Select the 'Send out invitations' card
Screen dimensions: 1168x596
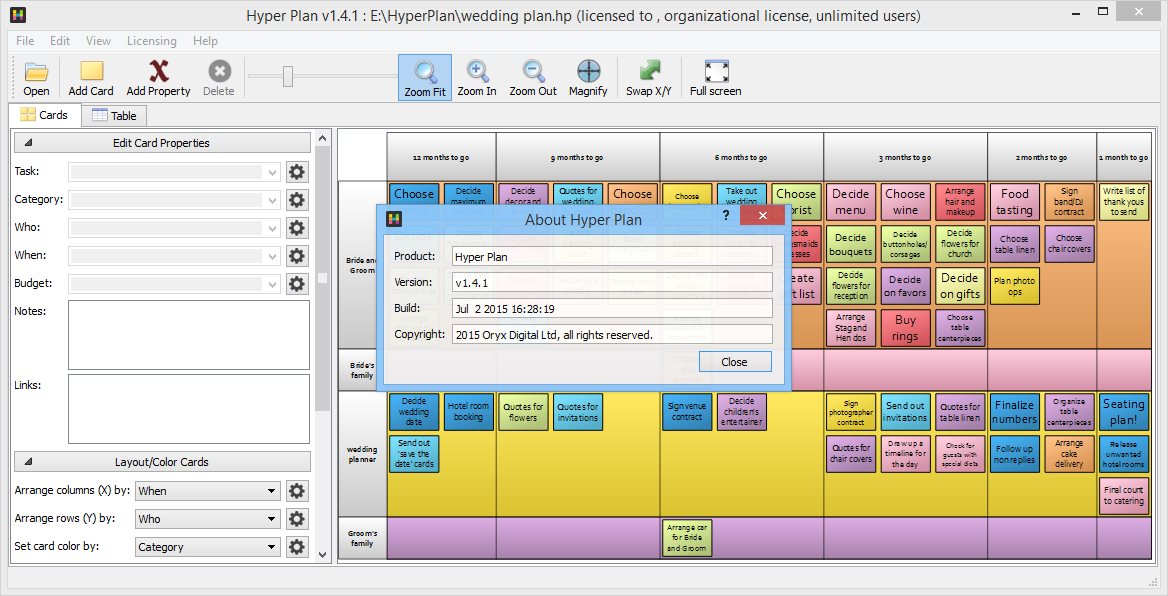coord(905,411)
